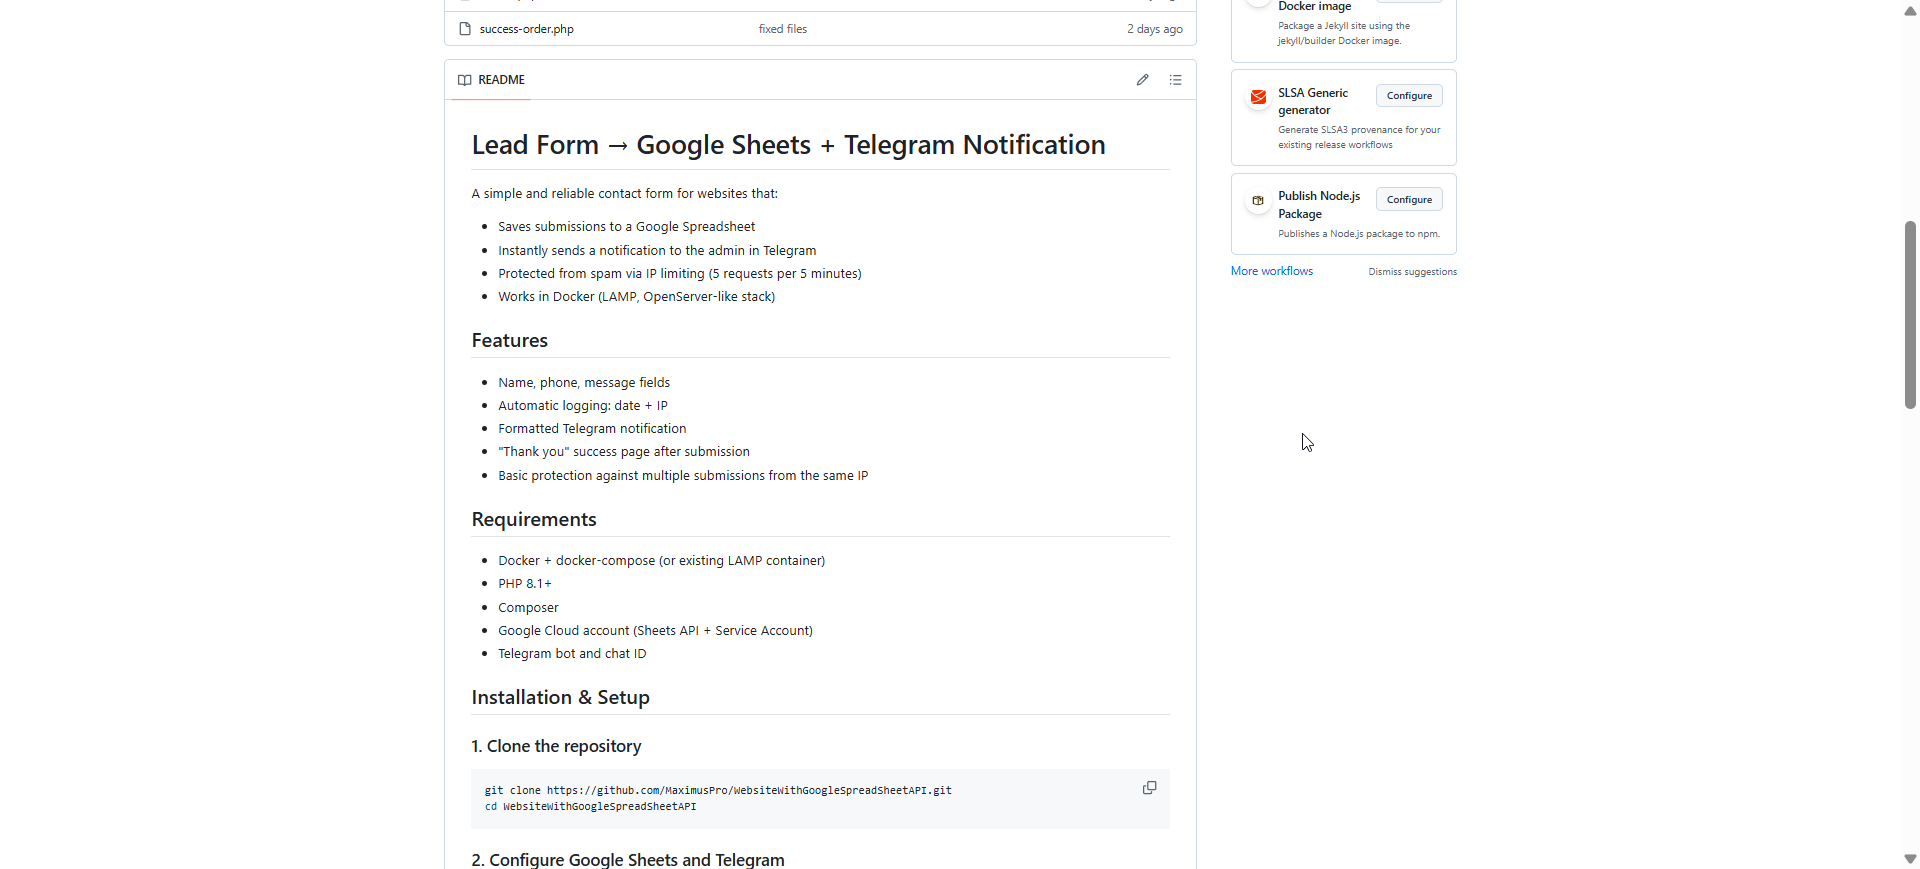1920x869 pixels.
Task: Click the "Requirements" heading
Action: tap(533, 520)
